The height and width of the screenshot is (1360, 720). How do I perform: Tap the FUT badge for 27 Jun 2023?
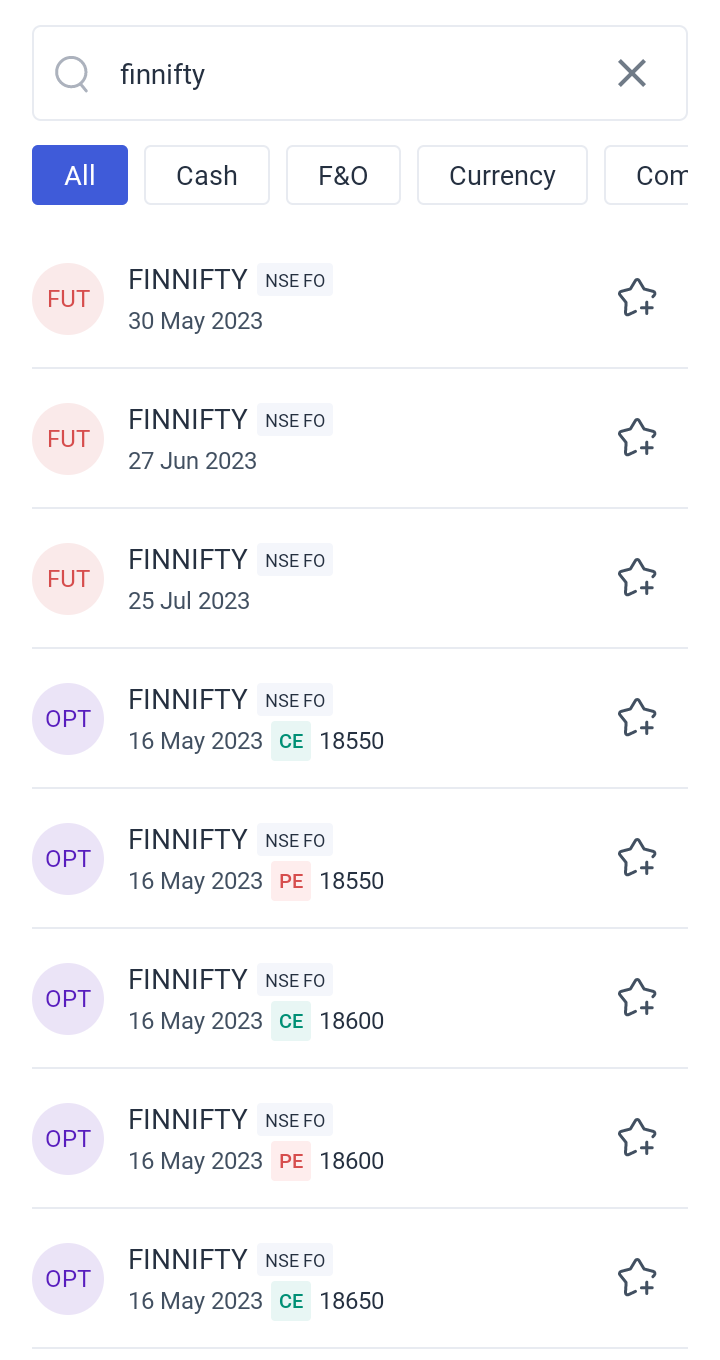click(68, 438)
